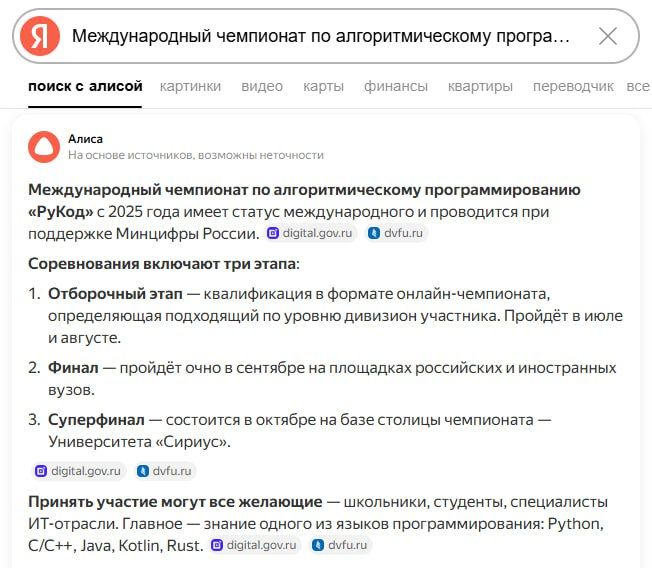Screen dimensions: 652x568
Task: Select the квартиры tab
Action: point(480,86)
